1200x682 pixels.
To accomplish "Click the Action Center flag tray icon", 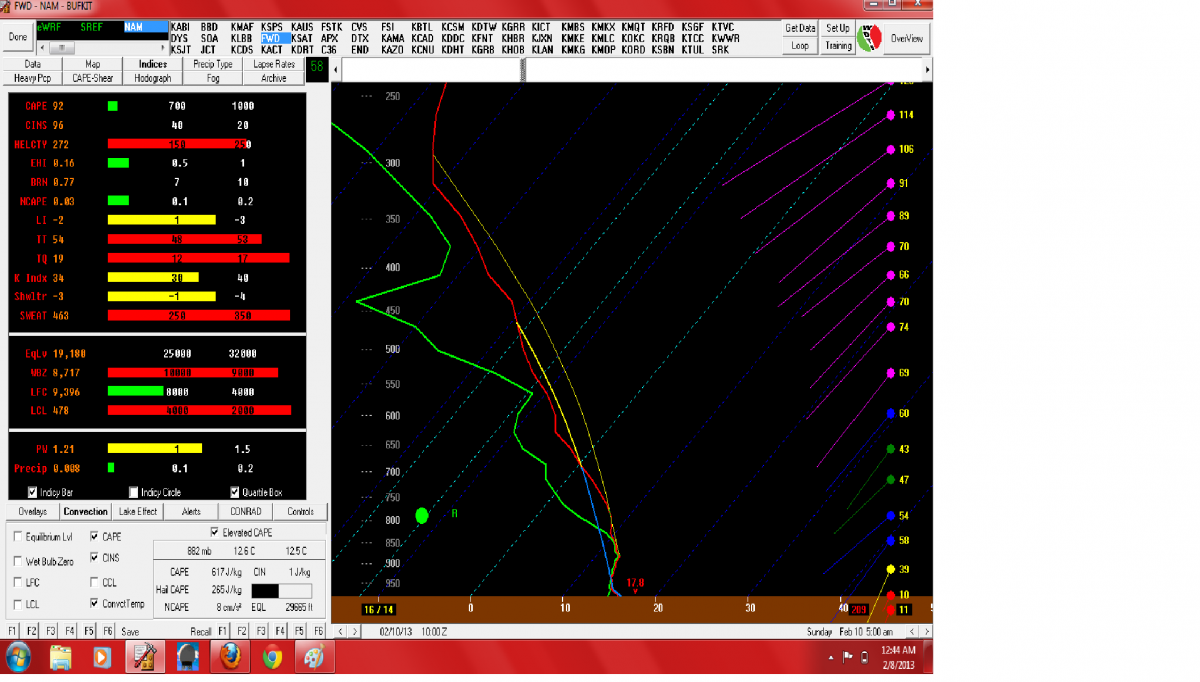I will (x=849, y=658).
